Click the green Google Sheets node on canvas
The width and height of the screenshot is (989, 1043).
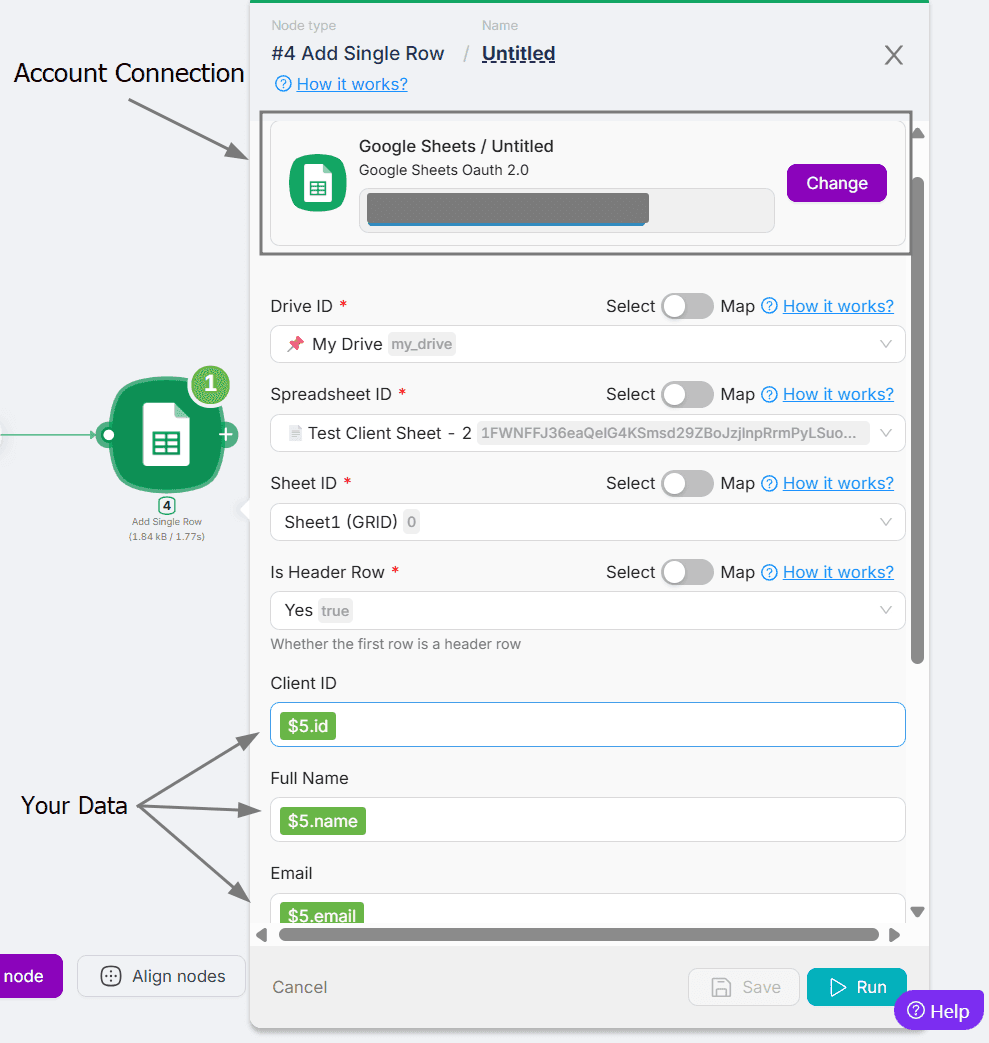pos(166,435)
